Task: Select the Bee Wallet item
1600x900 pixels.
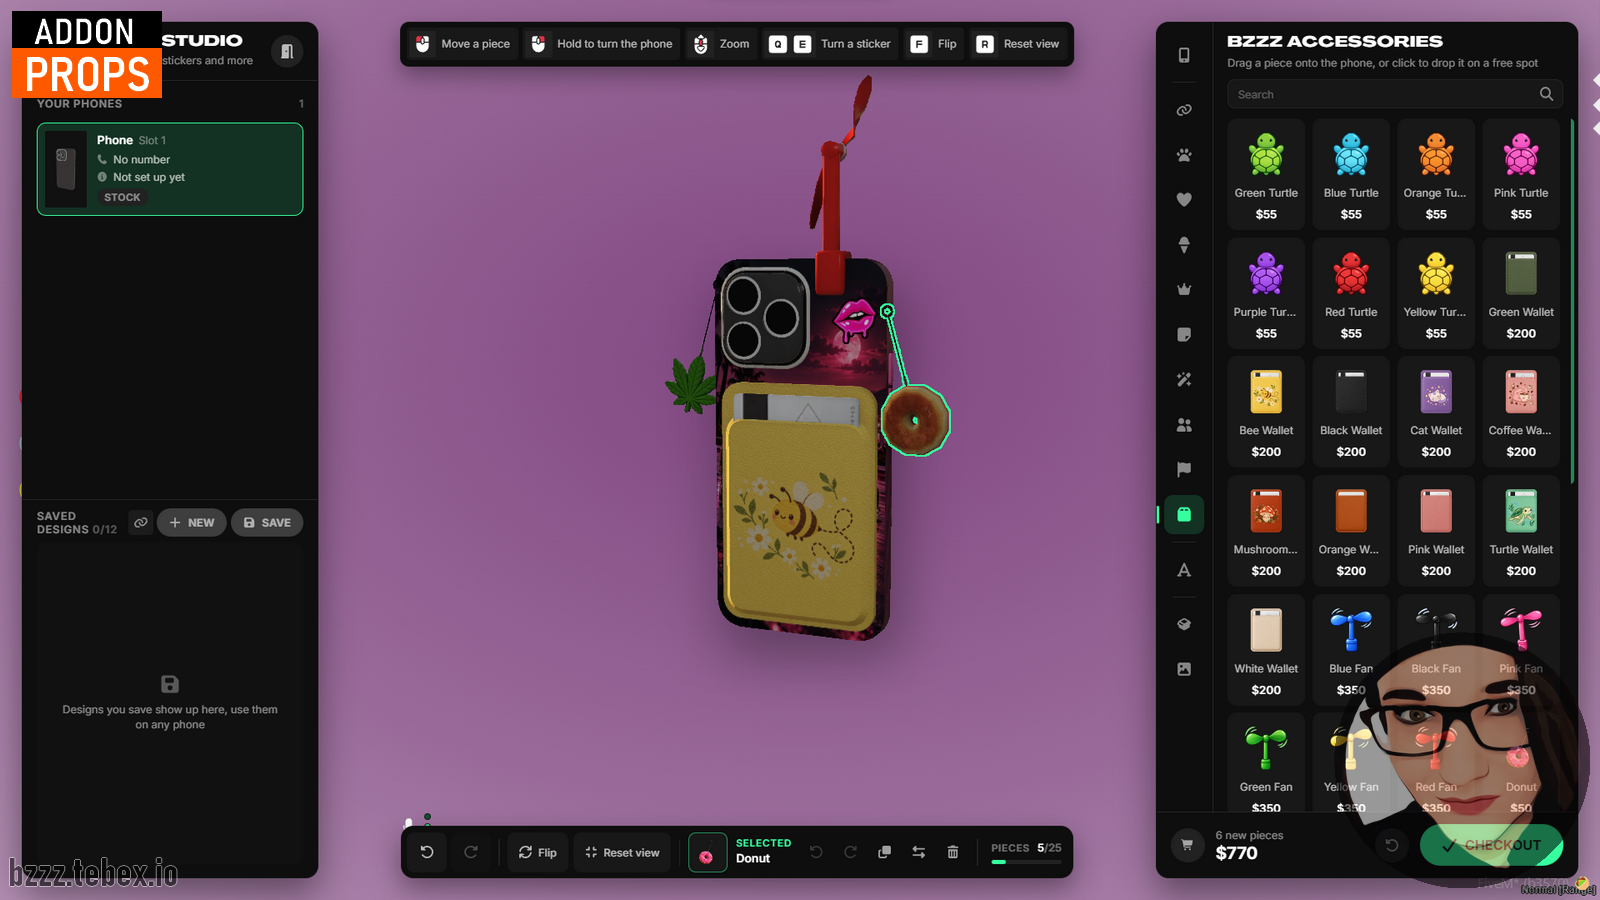Action: tap(1266, 412)
